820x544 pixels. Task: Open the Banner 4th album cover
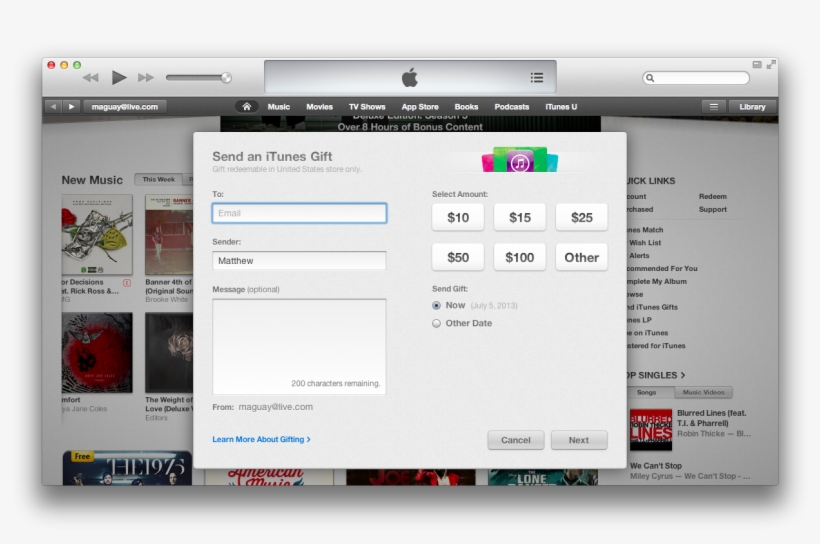168,235
